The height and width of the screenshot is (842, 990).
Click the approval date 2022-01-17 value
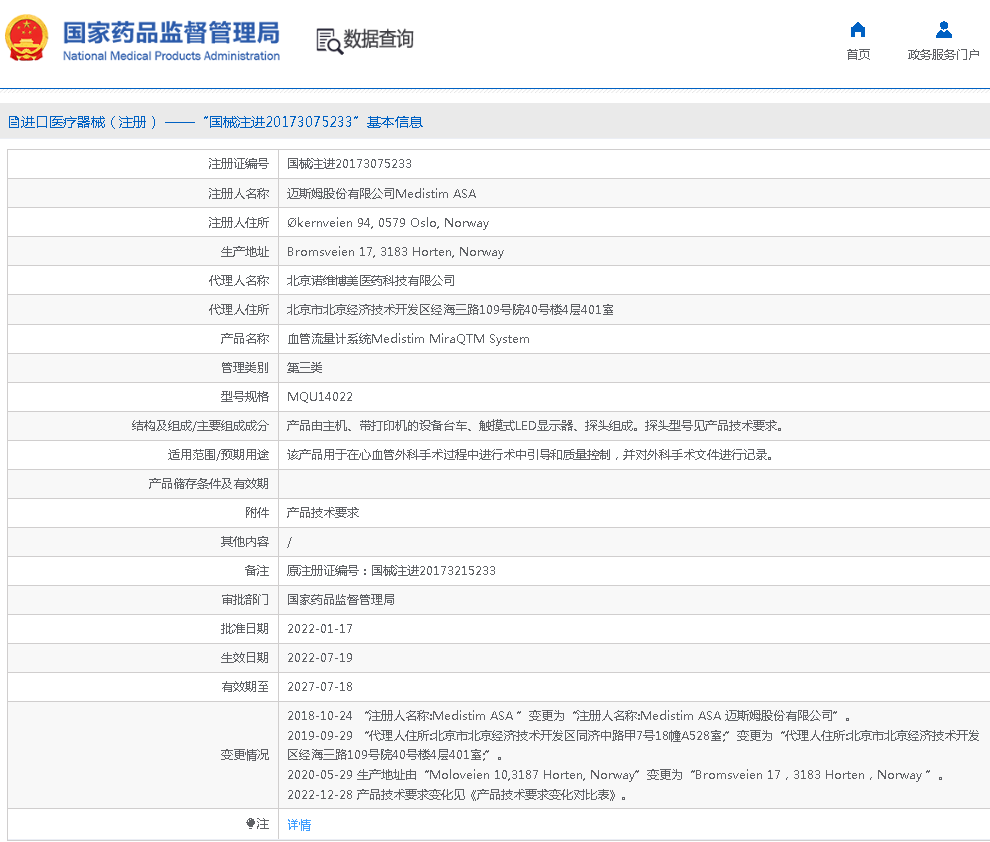click(319, 629)
